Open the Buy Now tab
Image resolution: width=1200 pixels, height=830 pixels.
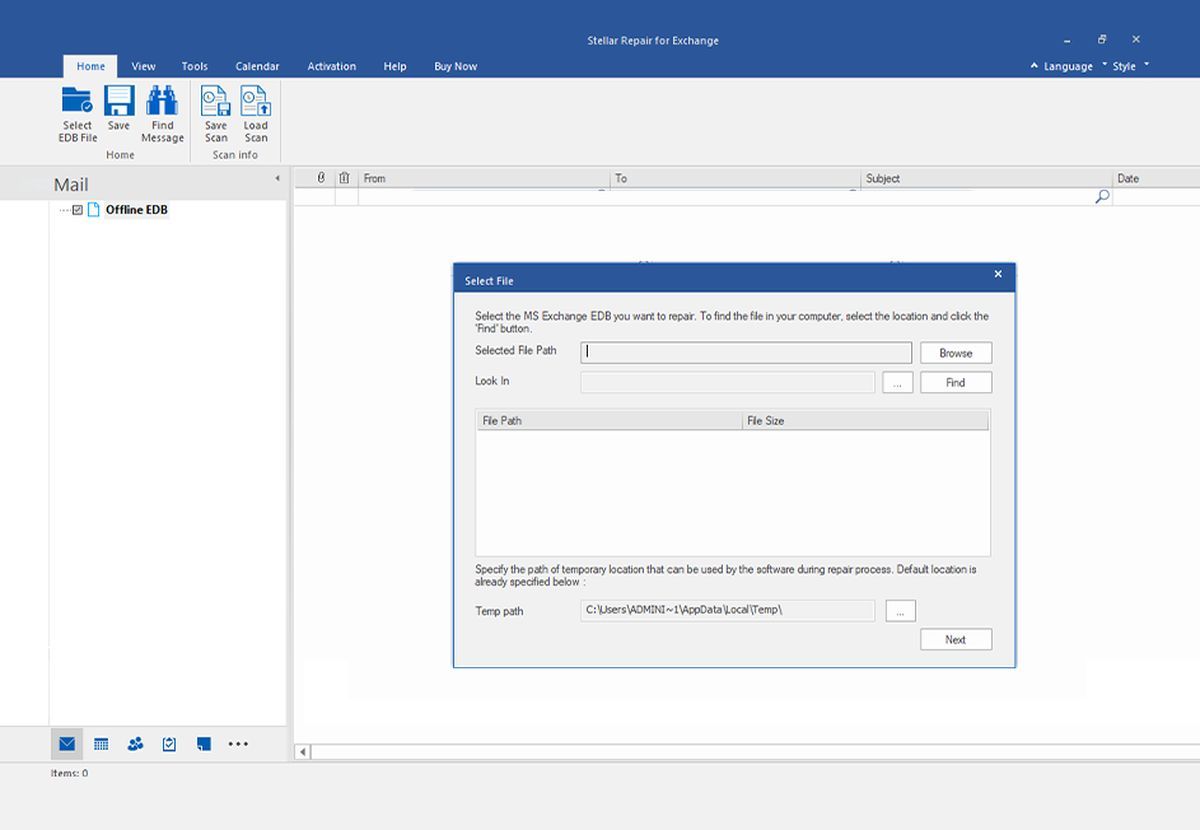(x=456, y=66)
